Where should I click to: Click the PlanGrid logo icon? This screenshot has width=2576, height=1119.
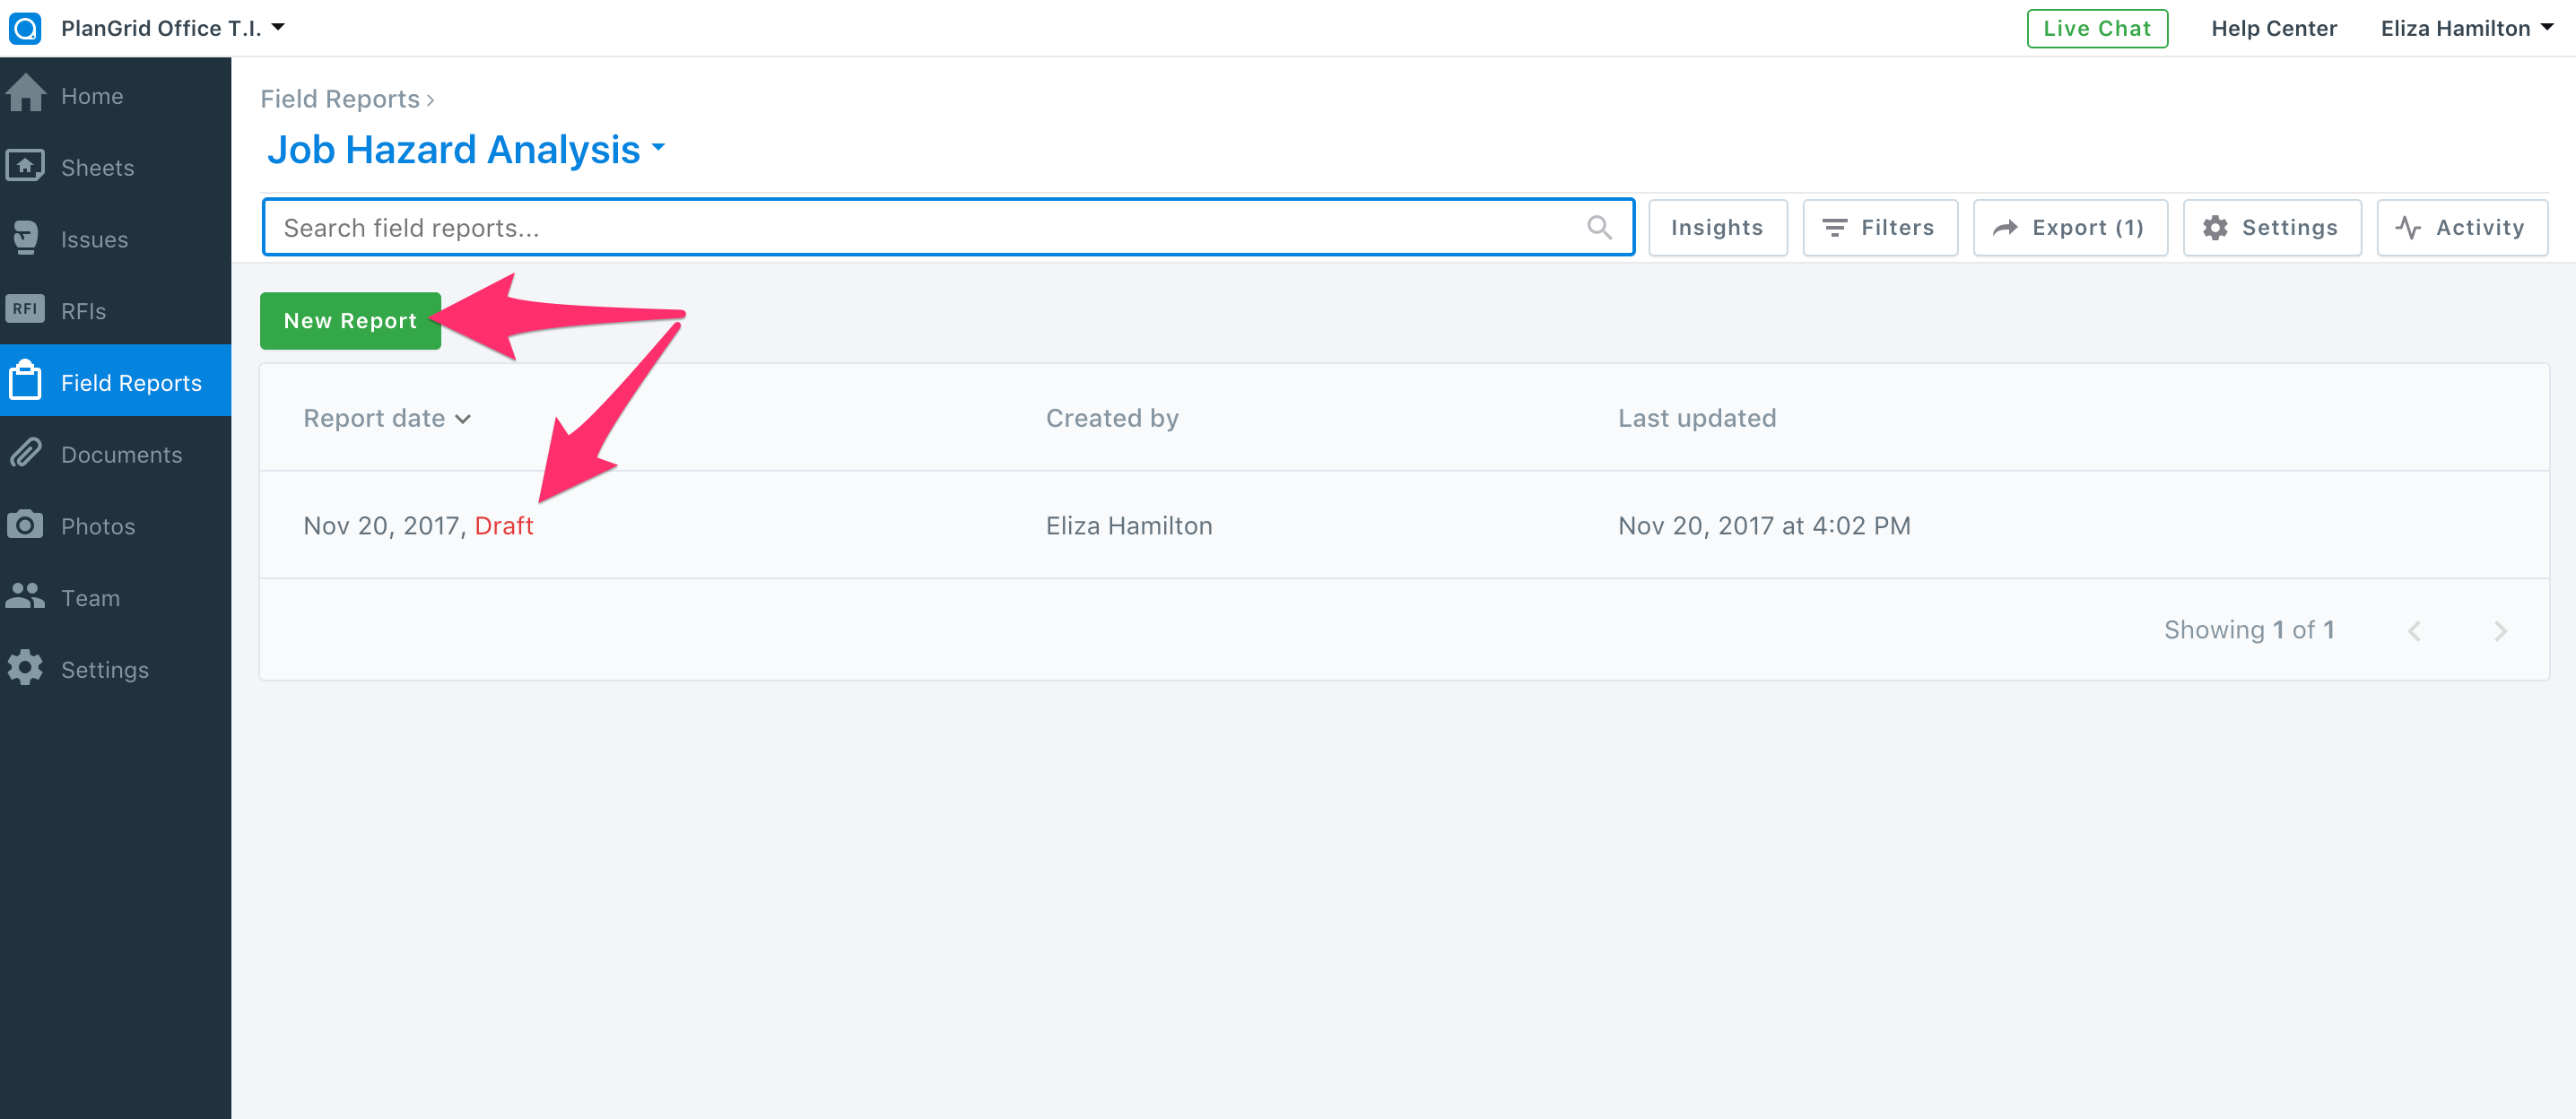tap(25, 28)
